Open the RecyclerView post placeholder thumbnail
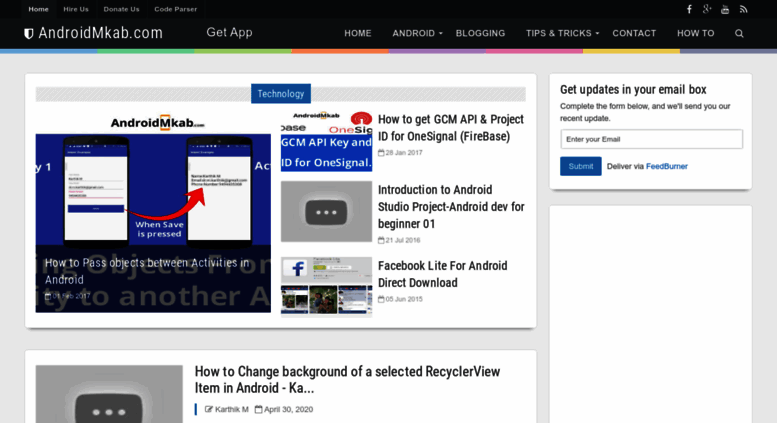This screenshot has height=423, width=777. (109, 394)
